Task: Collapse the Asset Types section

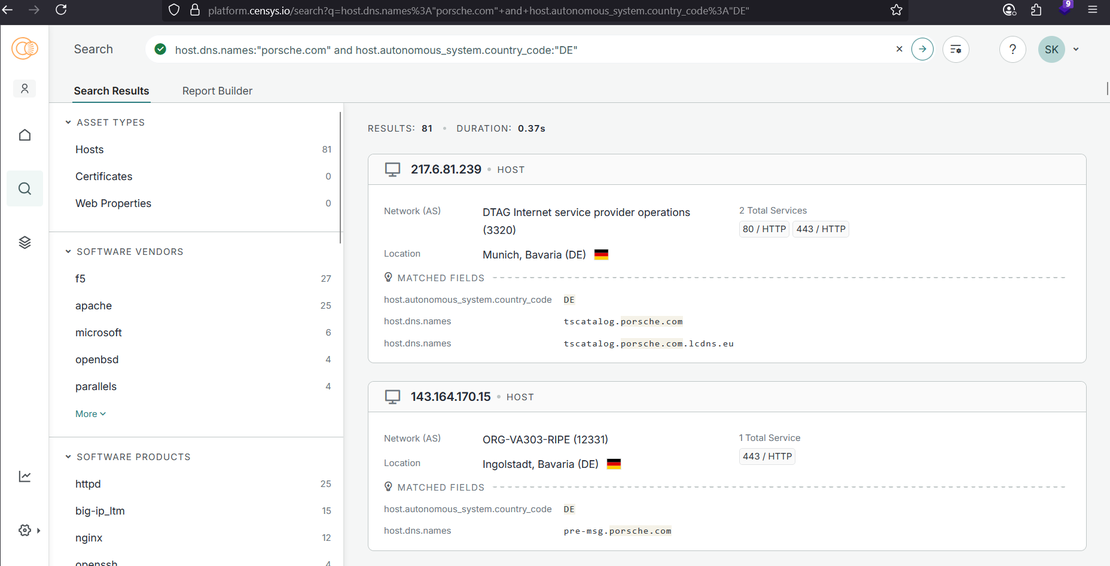Action: click(x=68, y=122)
